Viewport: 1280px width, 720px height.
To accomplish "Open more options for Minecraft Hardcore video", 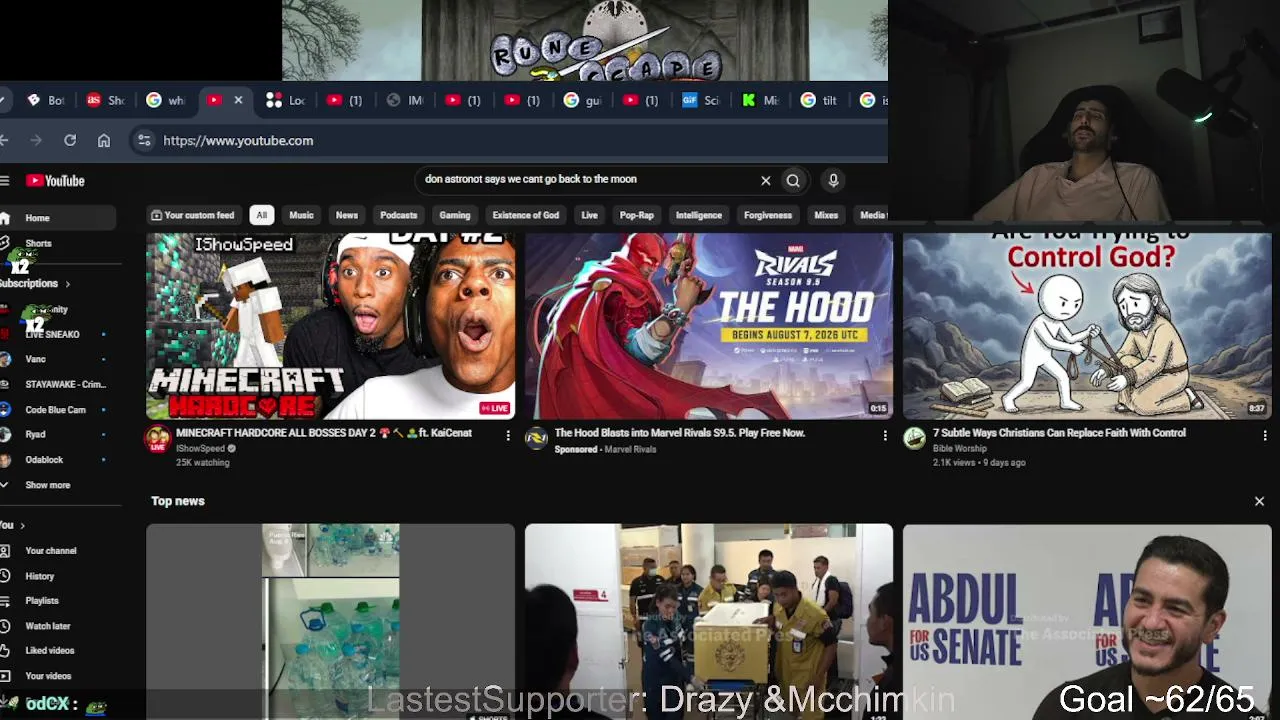I will click(507, 435).
